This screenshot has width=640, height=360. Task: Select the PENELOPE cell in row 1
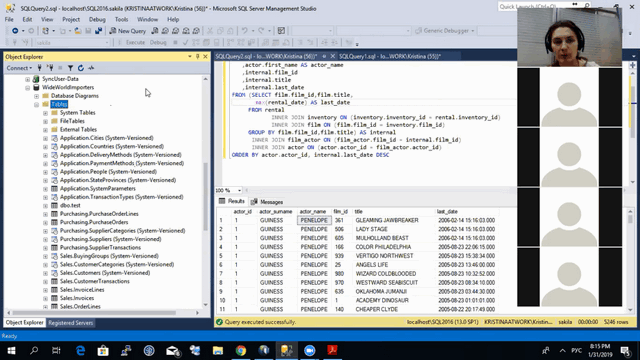pos(314,220)
